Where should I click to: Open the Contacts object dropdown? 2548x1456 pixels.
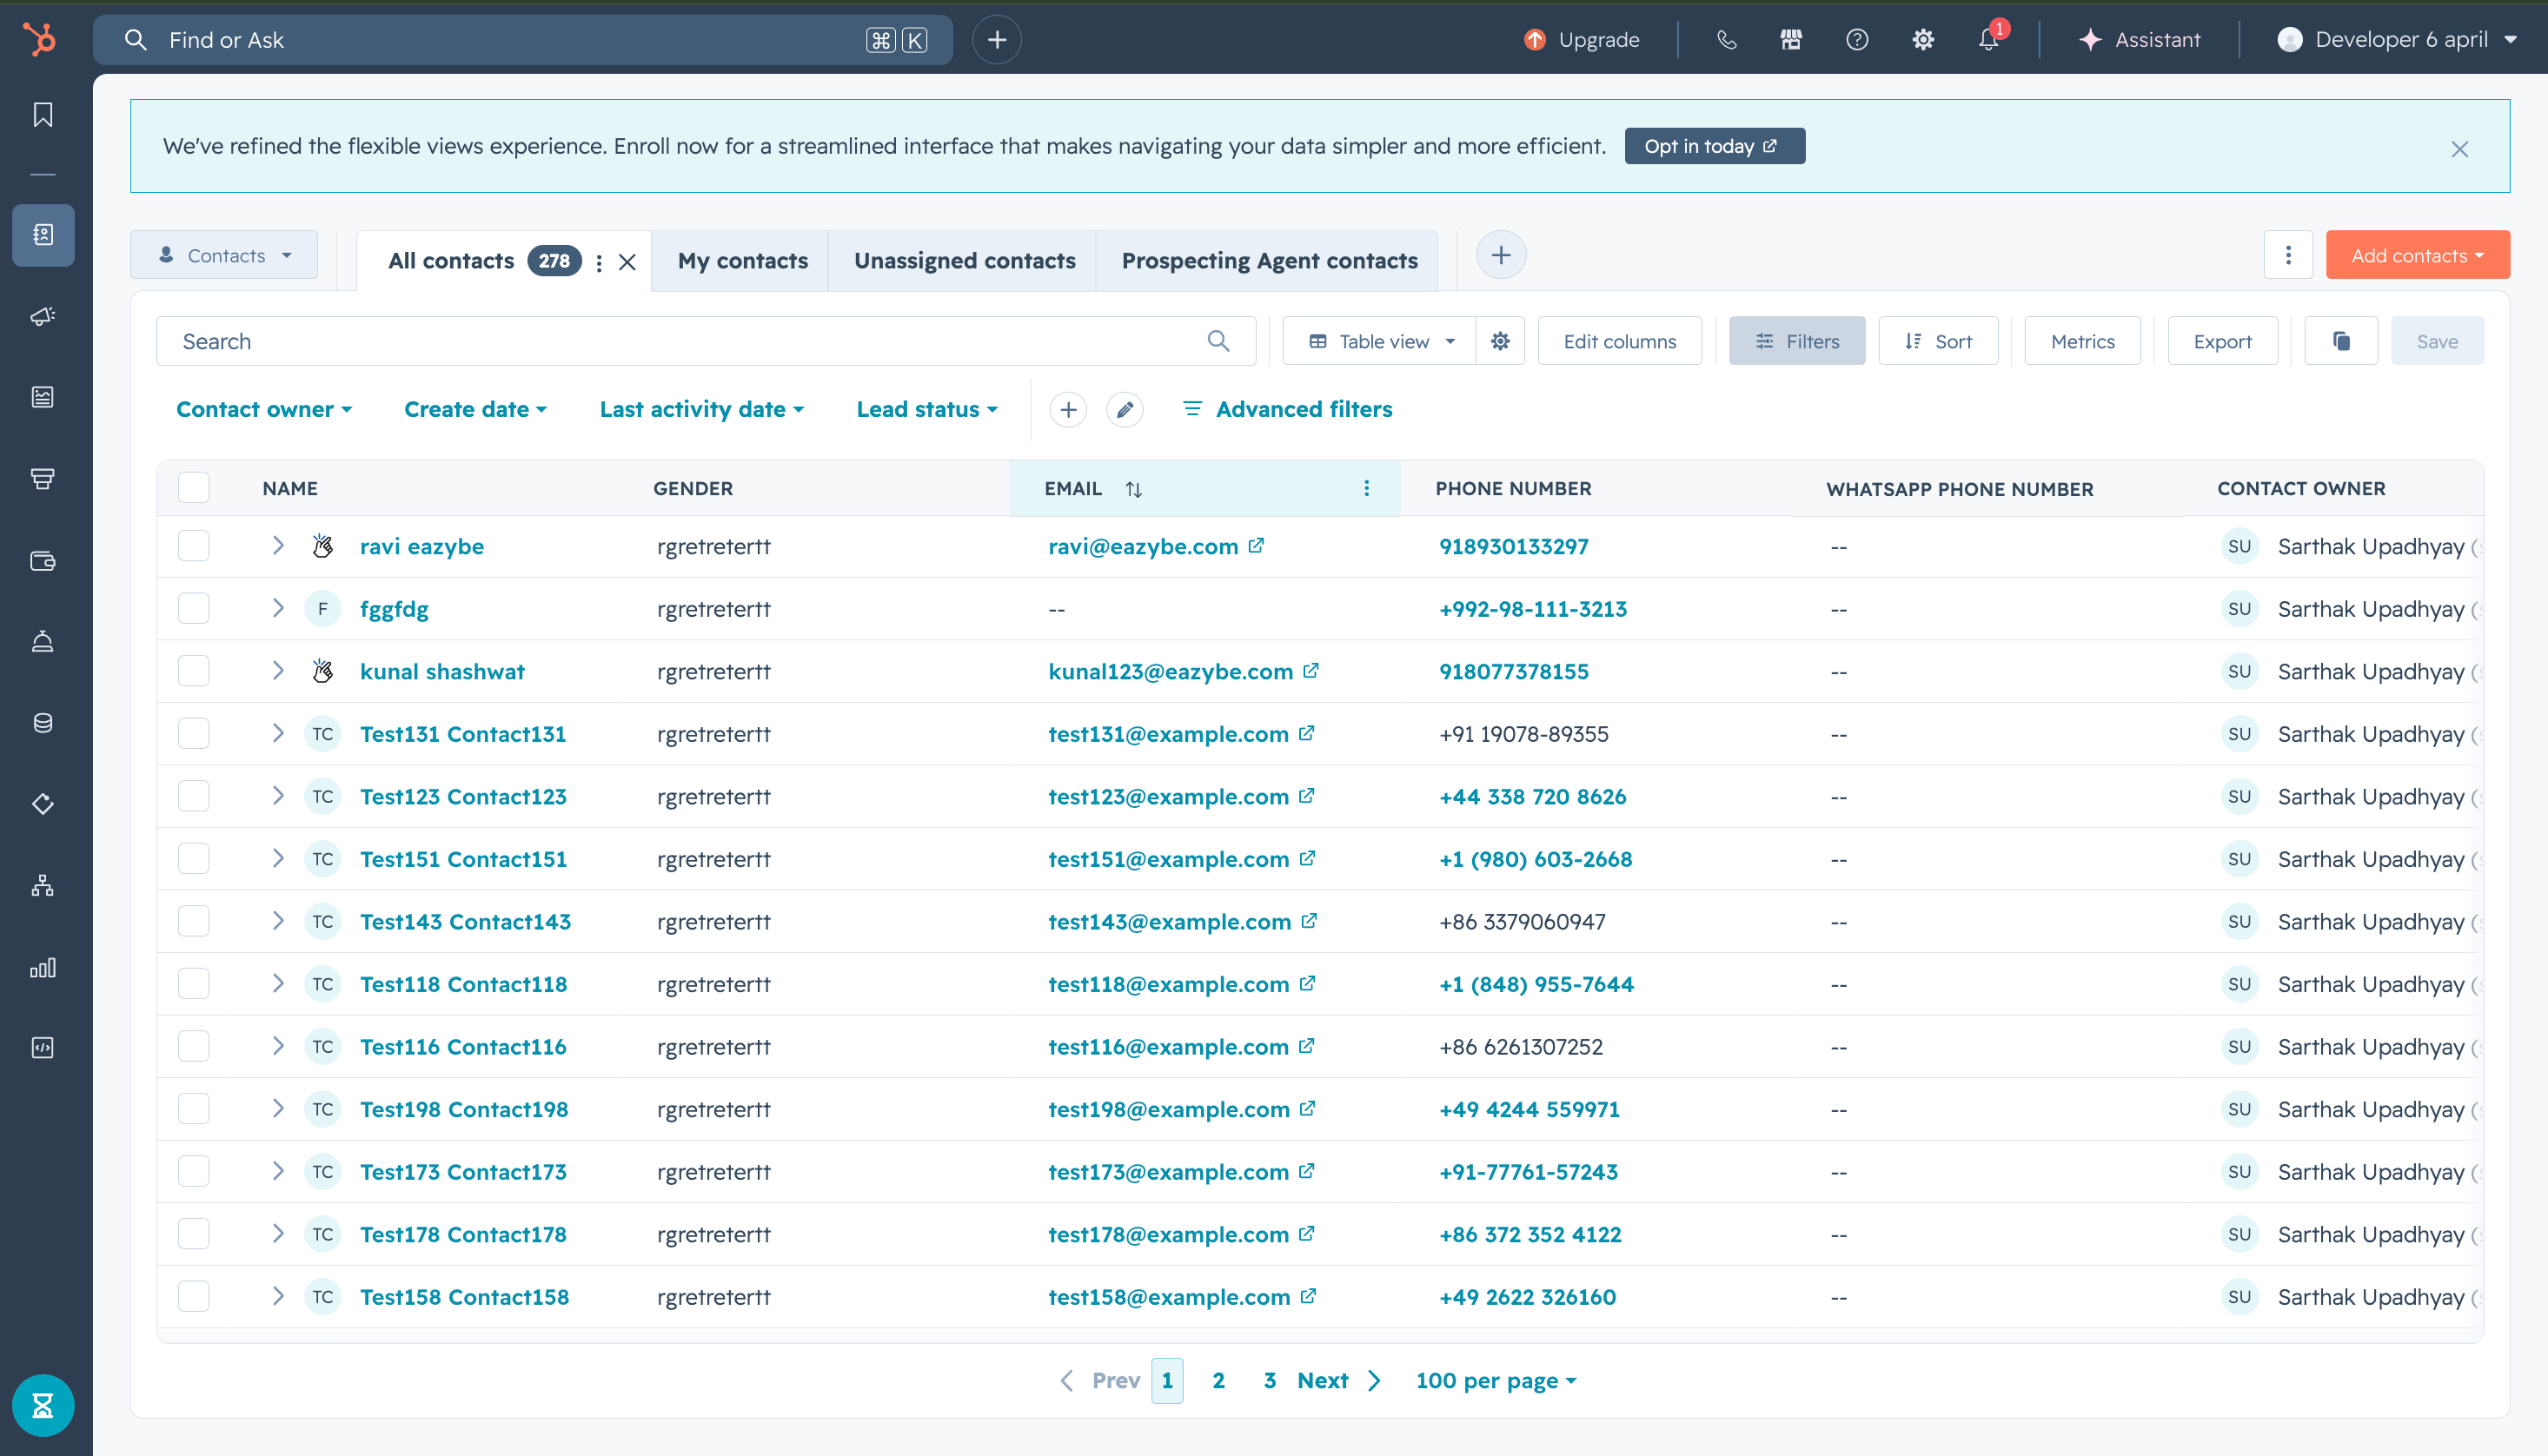tap(224, 255)
